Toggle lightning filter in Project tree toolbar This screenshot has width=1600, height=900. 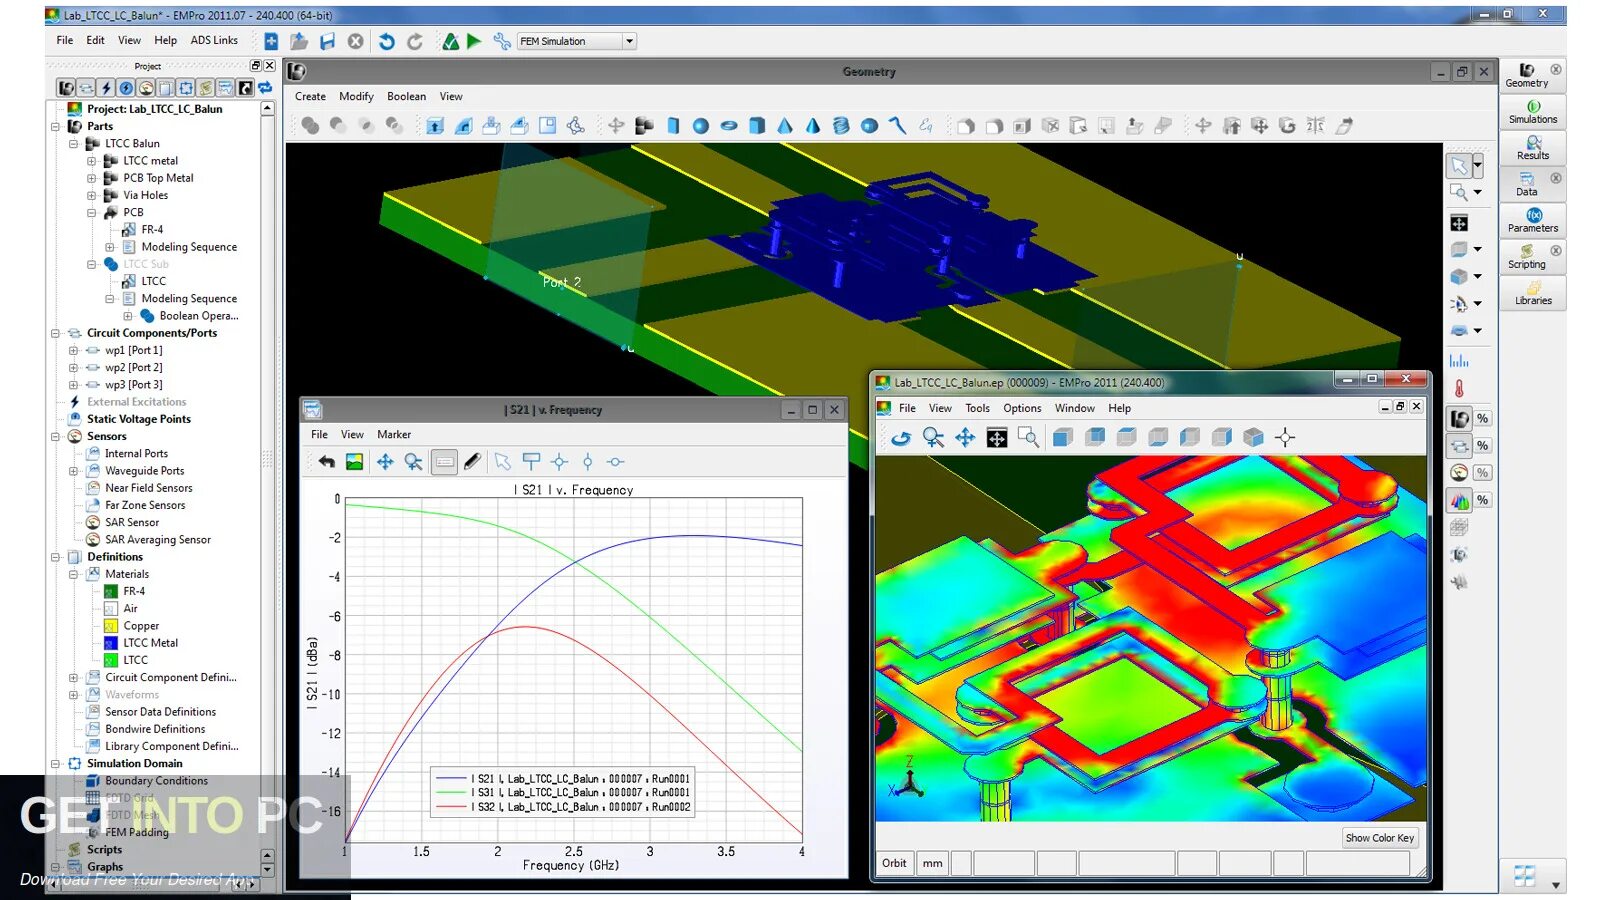click(x=106, y=88)
